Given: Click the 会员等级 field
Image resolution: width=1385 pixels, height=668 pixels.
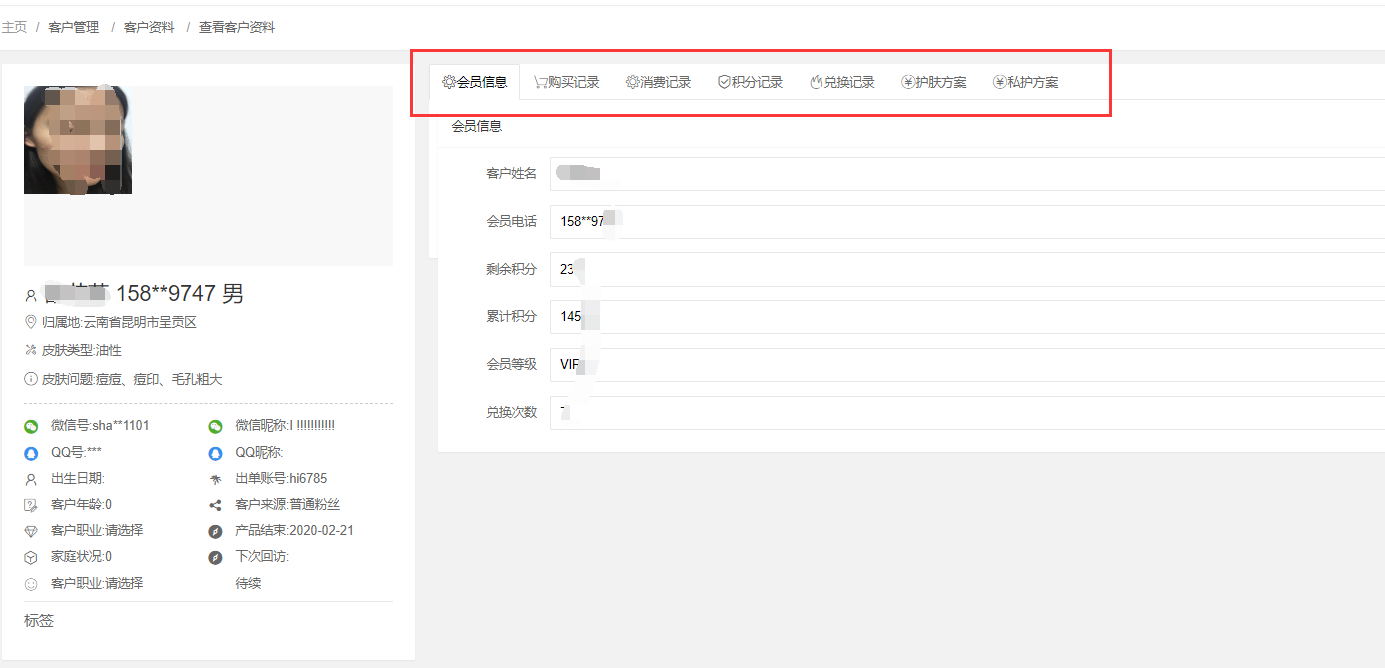Looking at the screenshot, I should pos(967,364).
